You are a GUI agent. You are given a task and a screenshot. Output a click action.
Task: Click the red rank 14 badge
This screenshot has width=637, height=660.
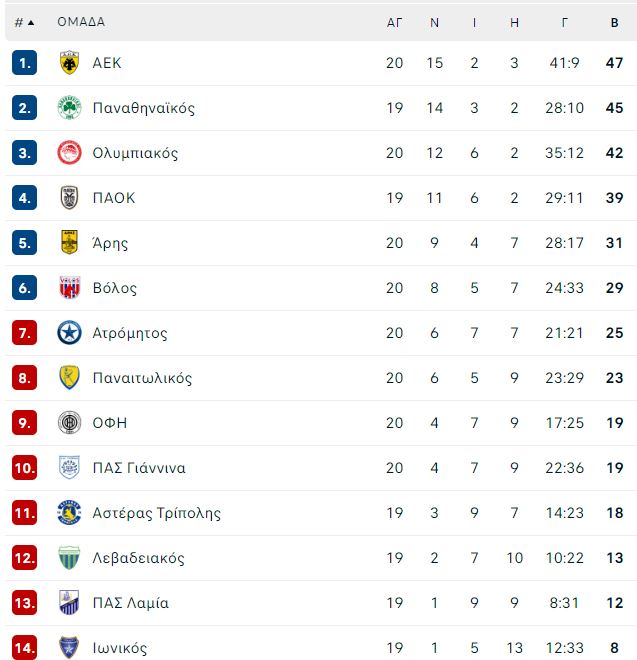click(x=24, y=648)
